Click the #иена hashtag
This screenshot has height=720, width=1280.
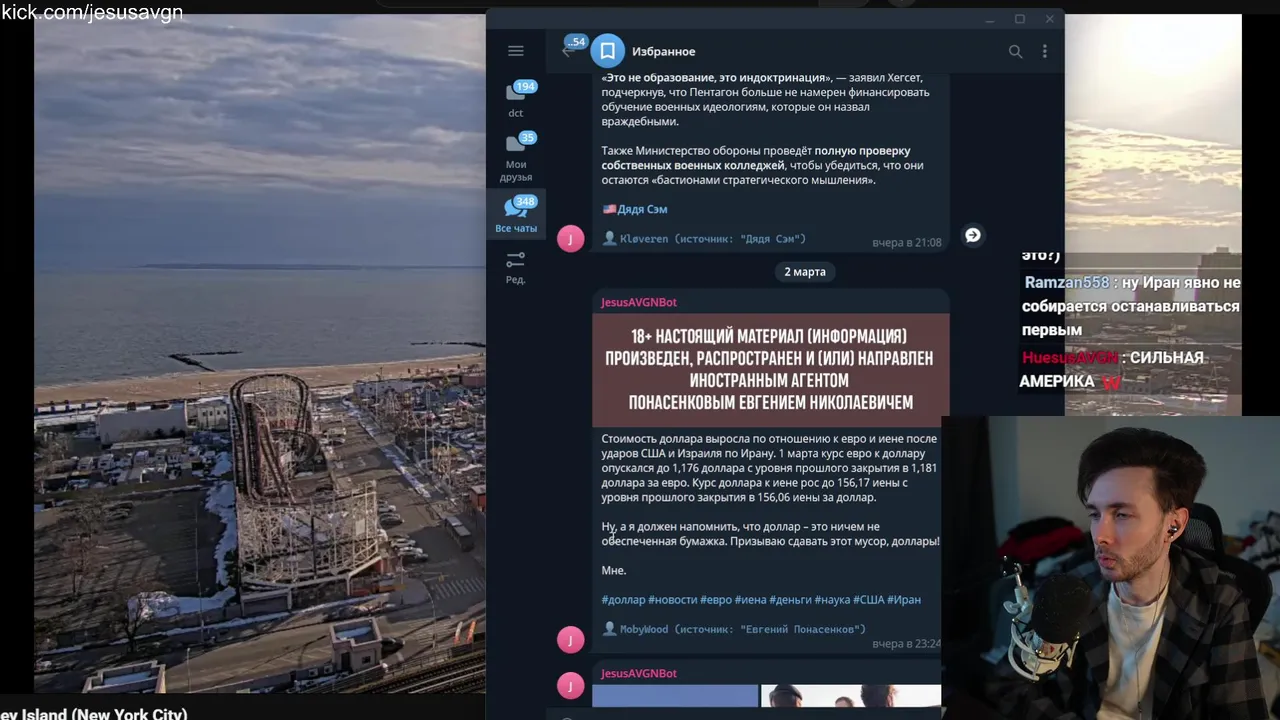[x=750, y=599]
